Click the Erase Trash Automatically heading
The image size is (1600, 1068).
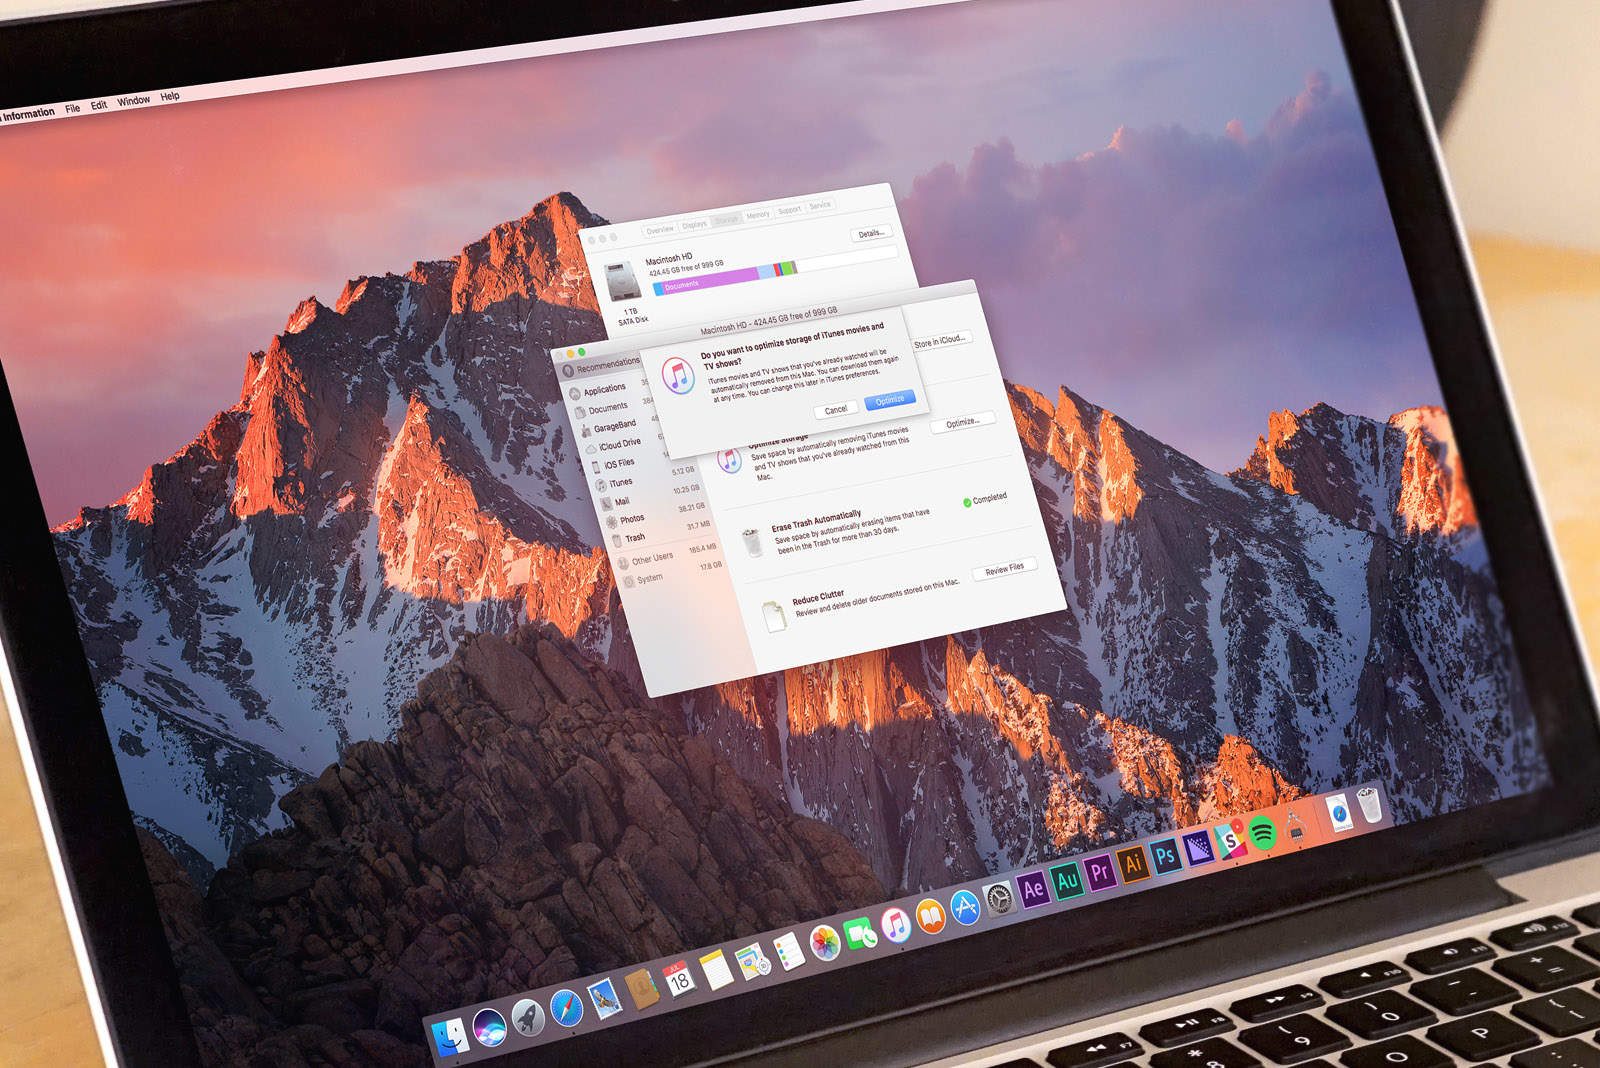[816, 521]
